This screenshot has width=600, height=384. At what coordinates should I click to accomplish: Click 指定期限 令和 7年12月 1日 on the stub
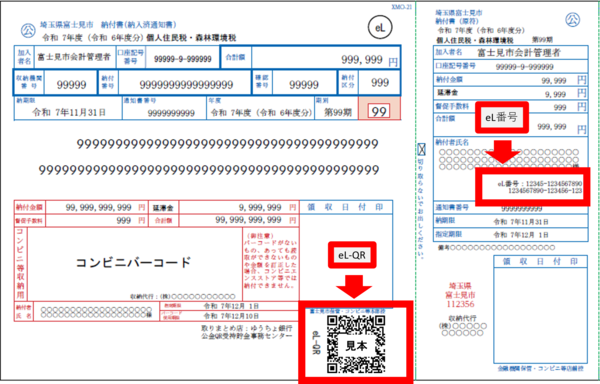(520, 234)
